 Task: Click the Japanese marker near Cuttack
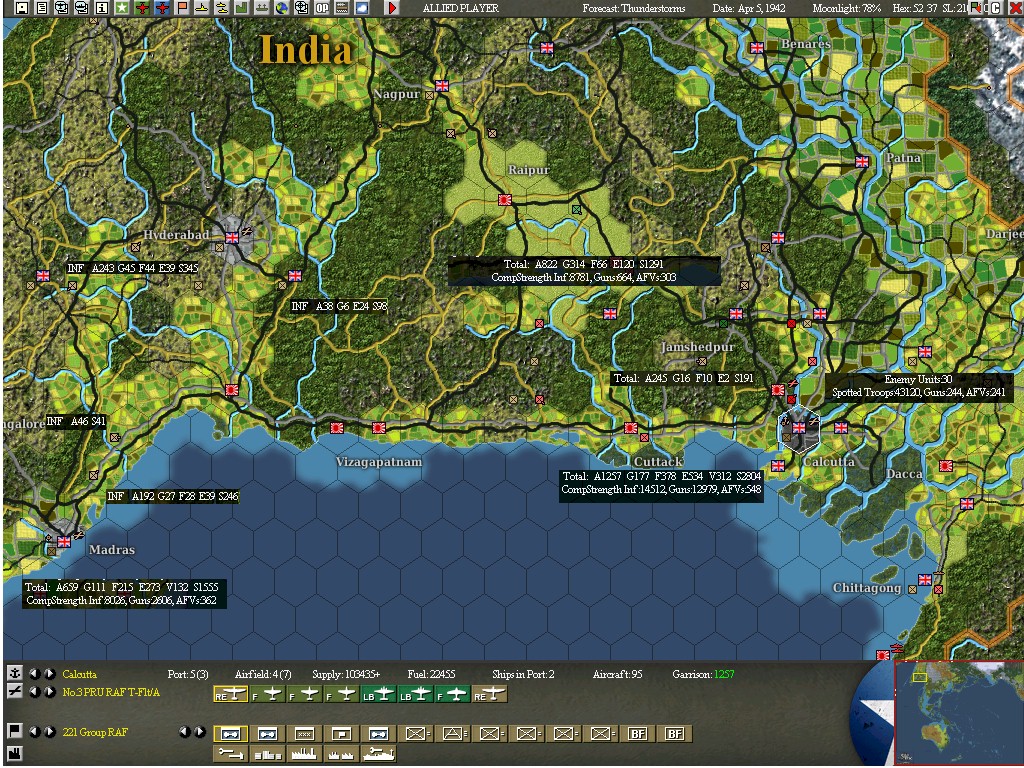(631, 428)
